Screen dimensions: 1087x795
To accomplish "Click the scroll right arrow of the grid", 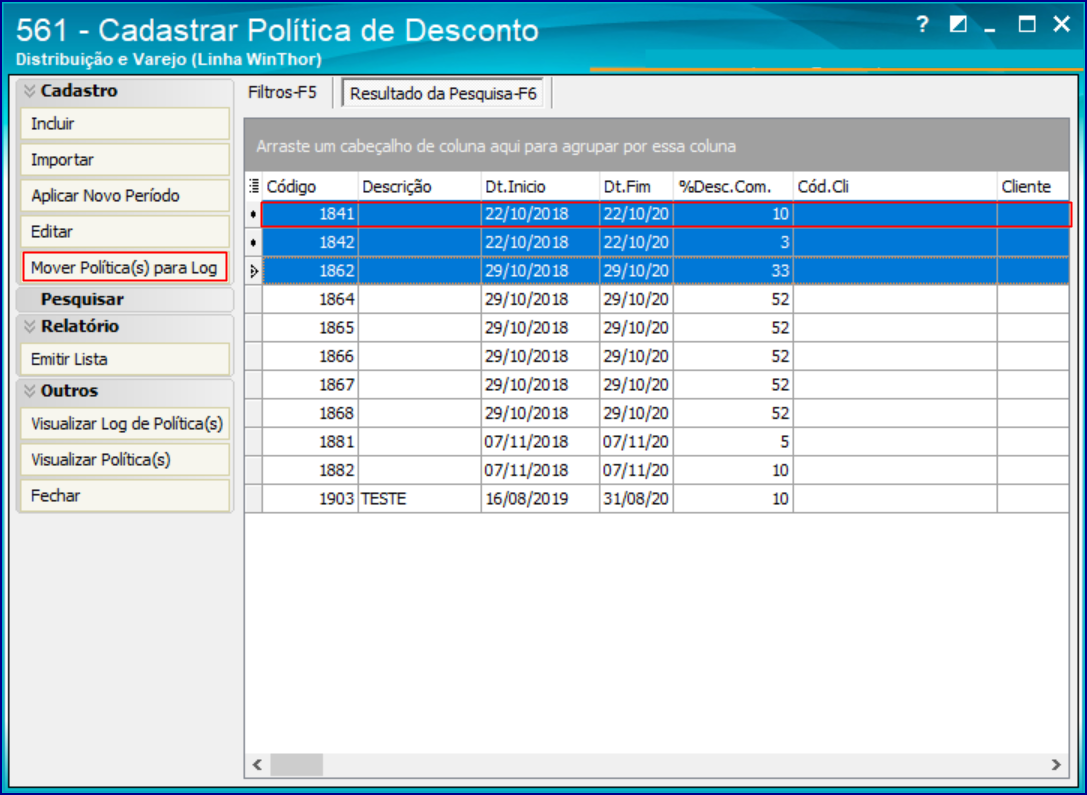I will [x=1056, y=765].
